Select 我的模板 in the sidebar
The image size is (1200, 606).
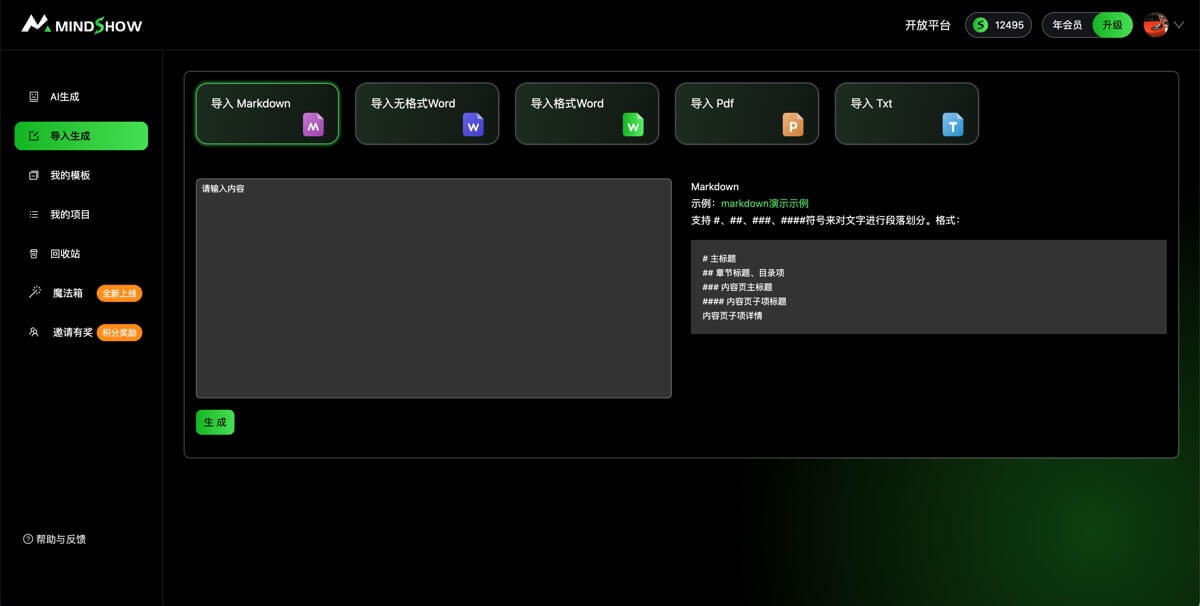[70, 175]
